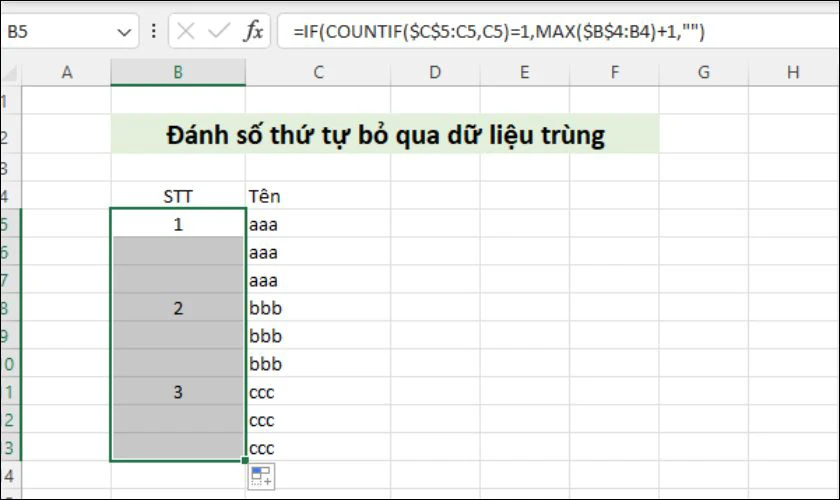
Task: Click the fill handle at selection corner
Action: 245,460
